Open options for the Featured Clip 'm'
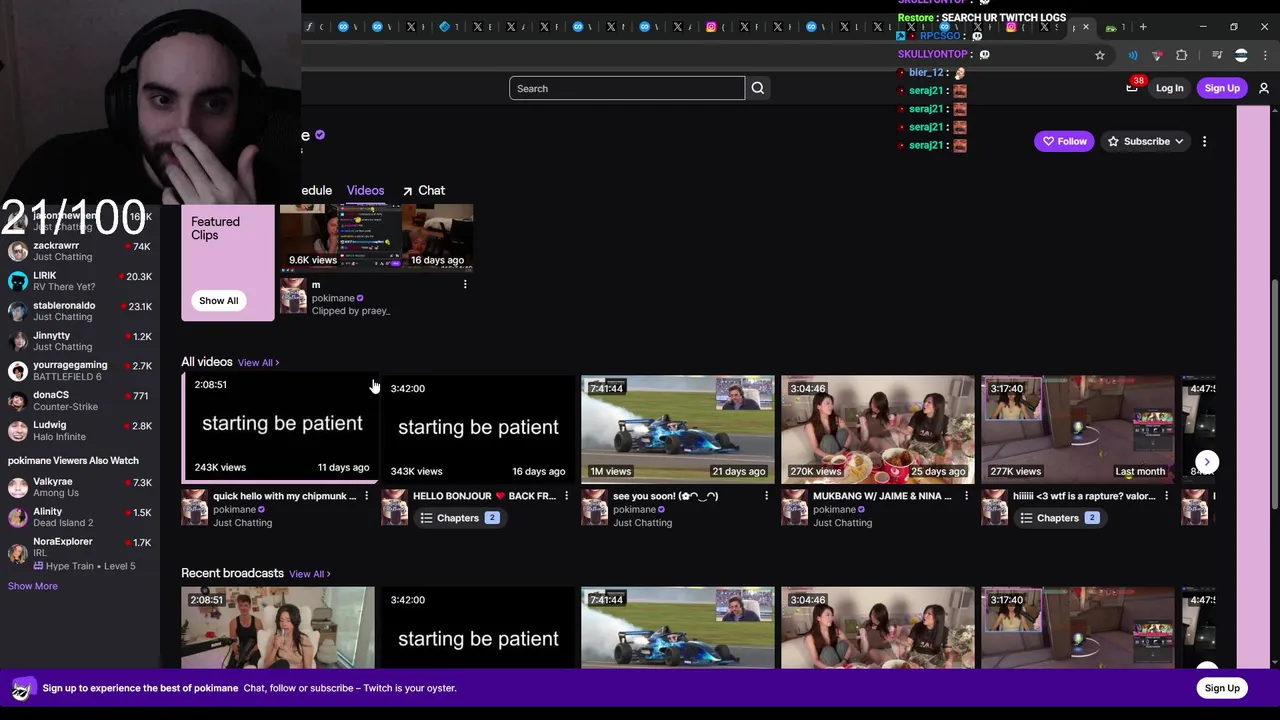Screen dimensions: 1280x720 tap(465, 285)
